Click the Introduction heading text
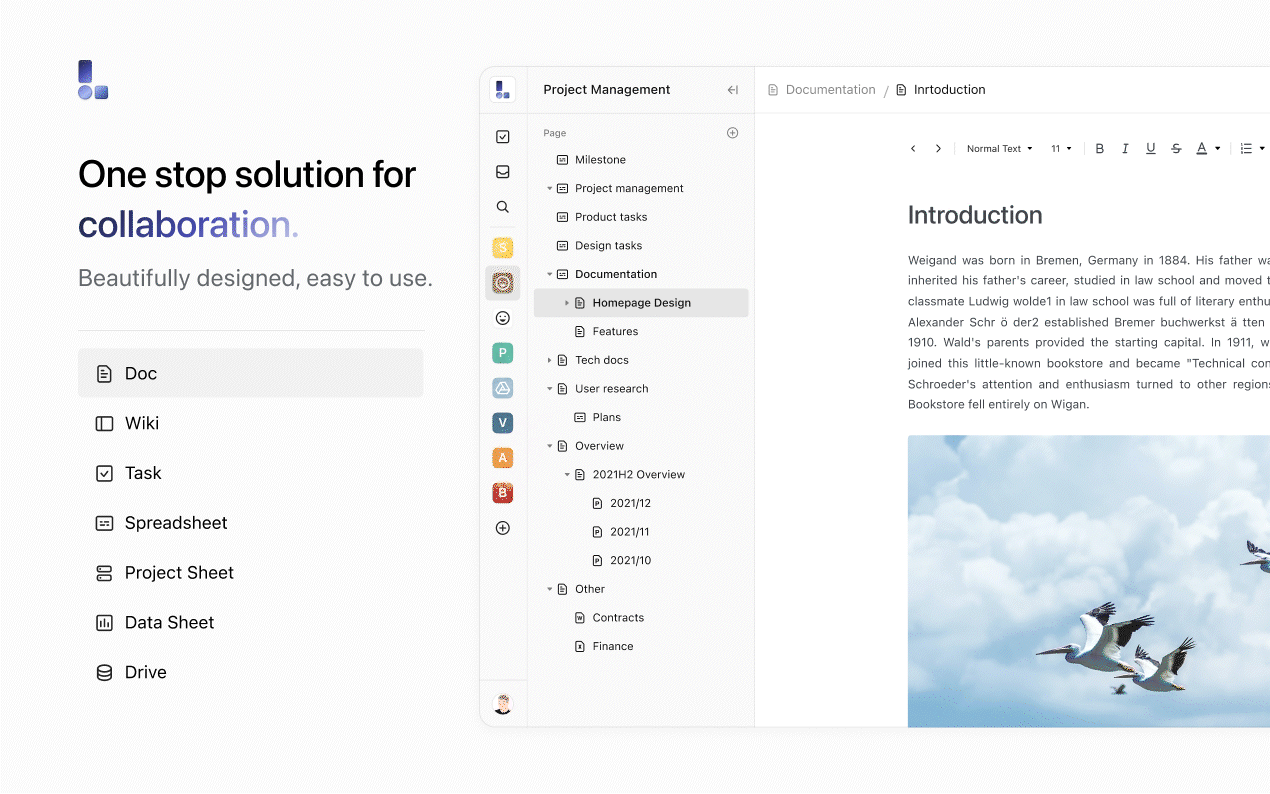 point(975,215)
